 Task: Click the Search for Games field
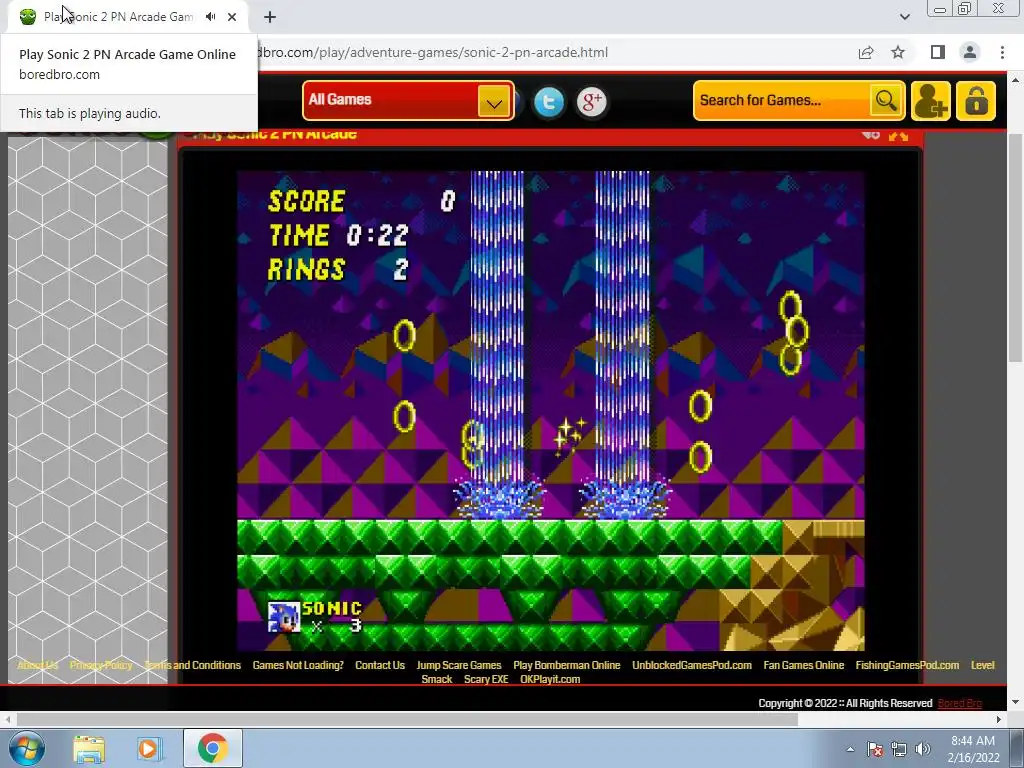(782, 101)
